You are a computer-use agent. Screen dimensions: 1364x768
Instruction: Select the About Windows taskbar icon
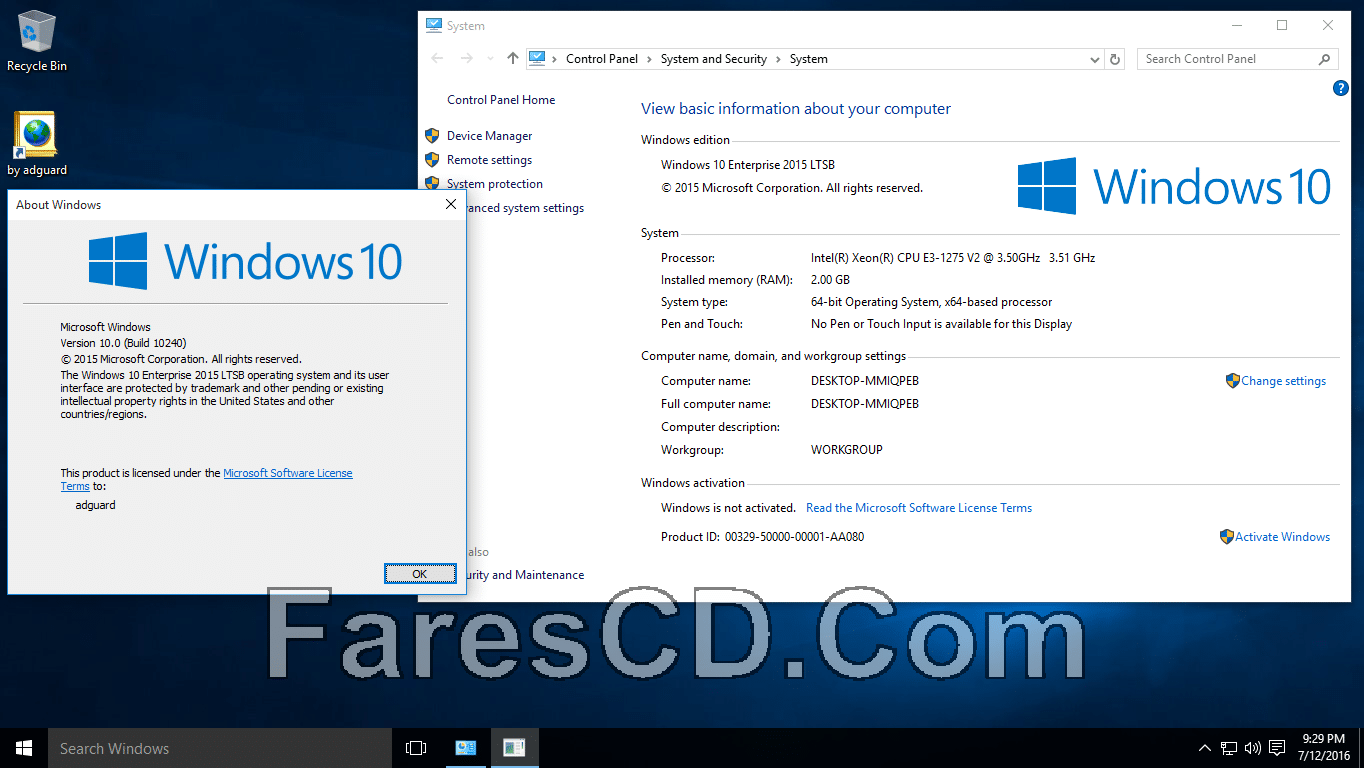coord(515,748)
